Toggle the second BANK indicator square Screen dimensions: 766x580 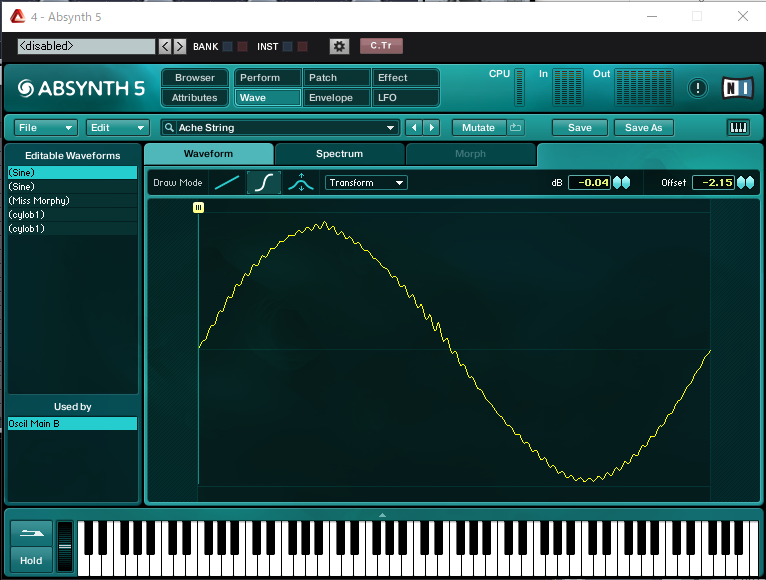click(x=242, y=46)
